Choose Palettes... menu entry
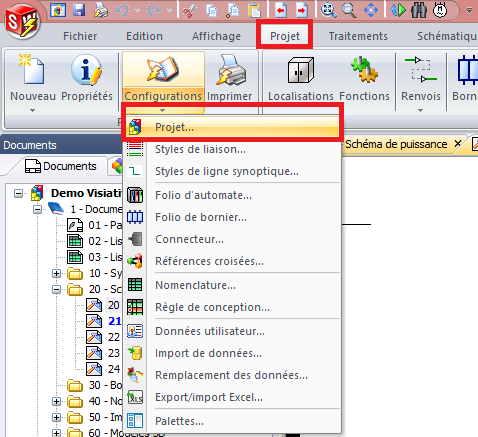The height and width of the screenshot is (437, 478). click(232, 421)
